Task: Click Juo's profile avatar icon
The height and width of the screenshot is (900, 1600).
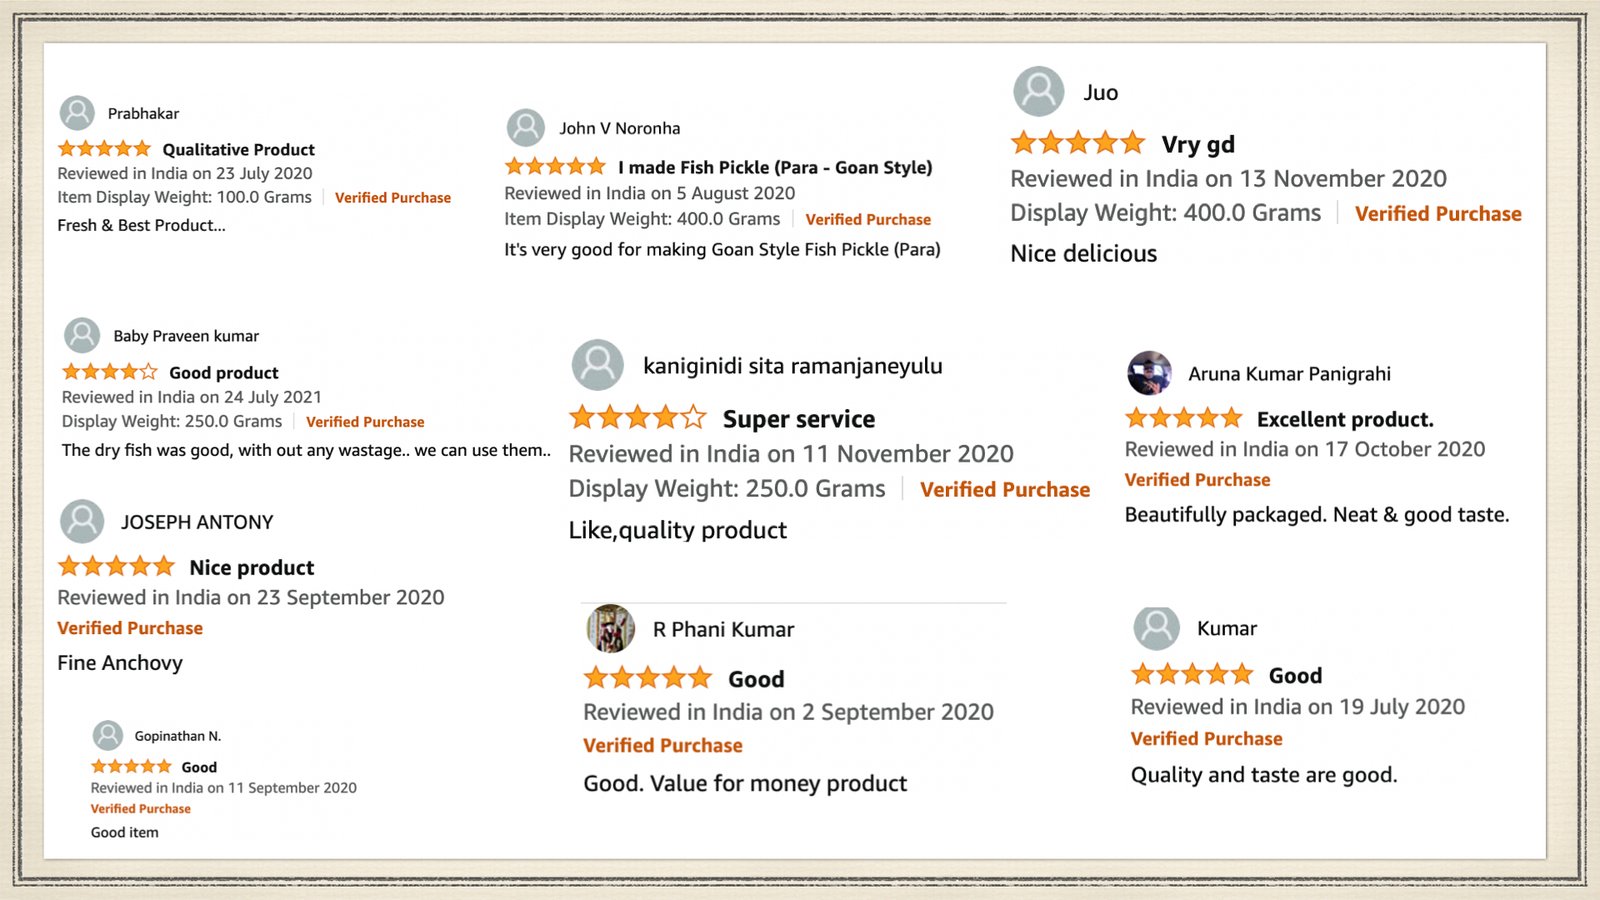Action: point(1039,92)
